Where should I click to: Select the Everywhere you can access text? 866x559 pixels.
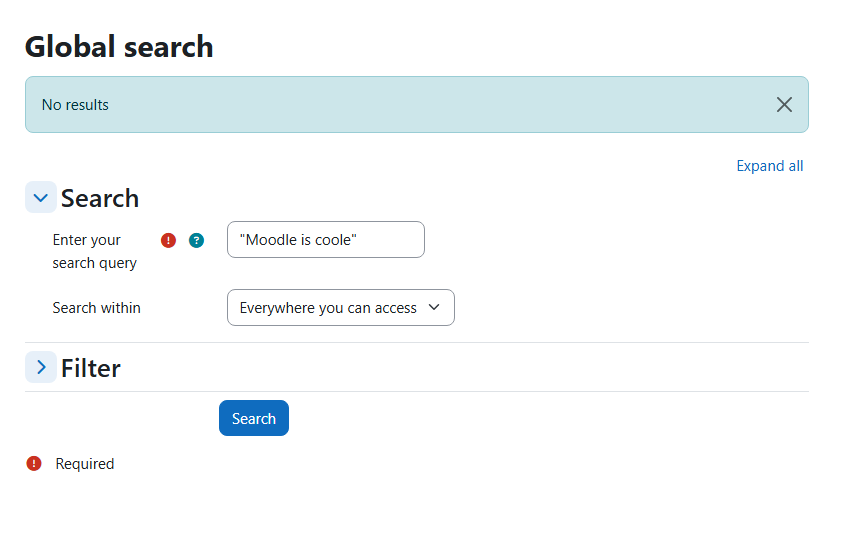tap(328, 308)
